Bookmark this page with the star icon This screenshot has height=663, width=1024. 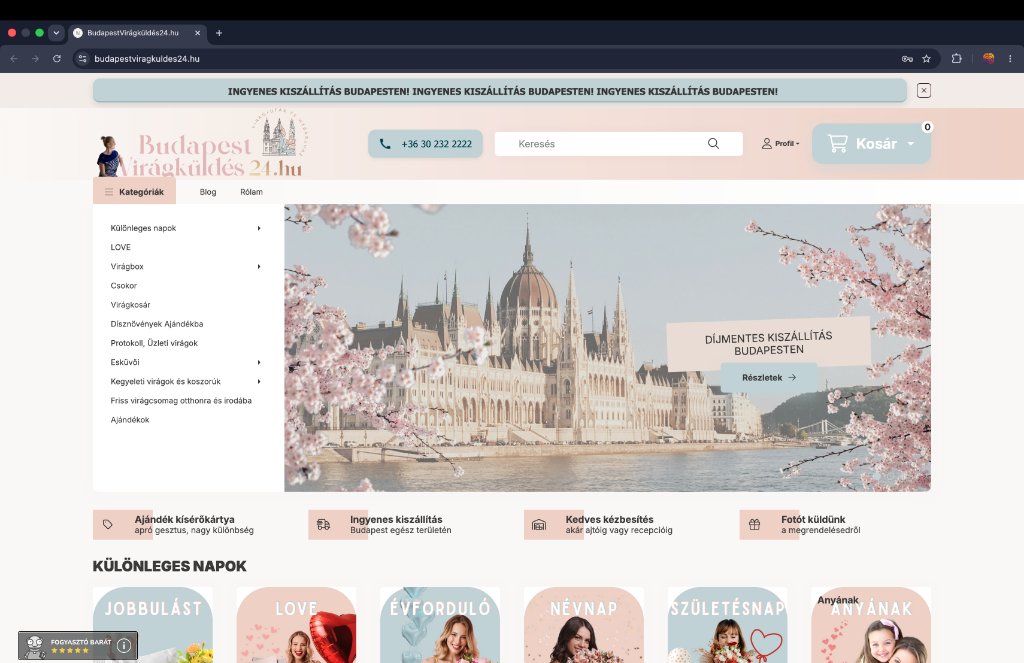(926, 59)
